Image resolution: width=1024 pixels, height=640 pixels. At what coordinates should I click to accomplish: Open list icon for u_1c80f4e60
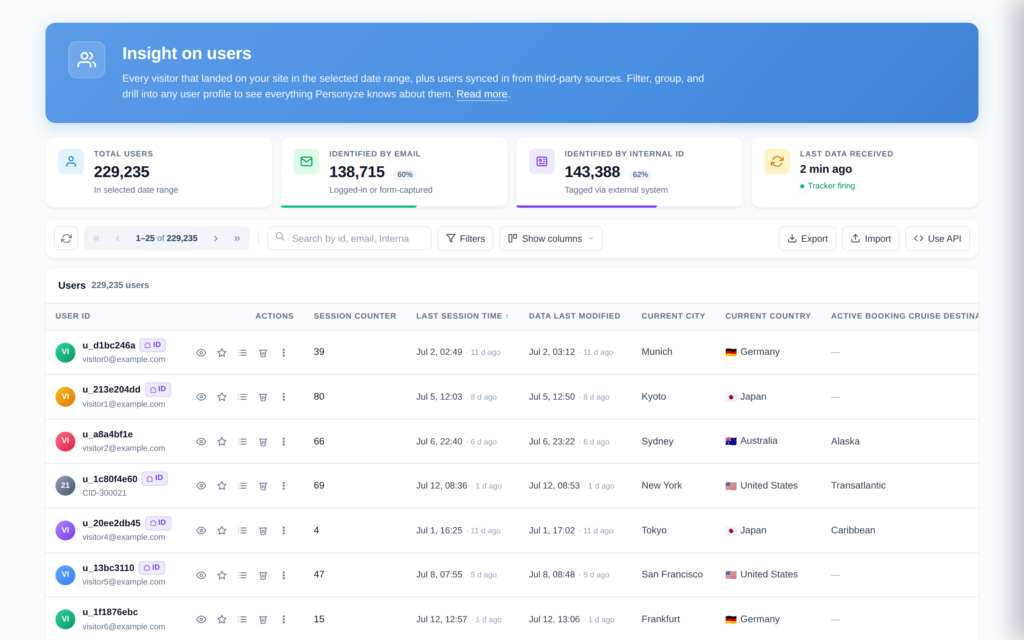[242, 486]
